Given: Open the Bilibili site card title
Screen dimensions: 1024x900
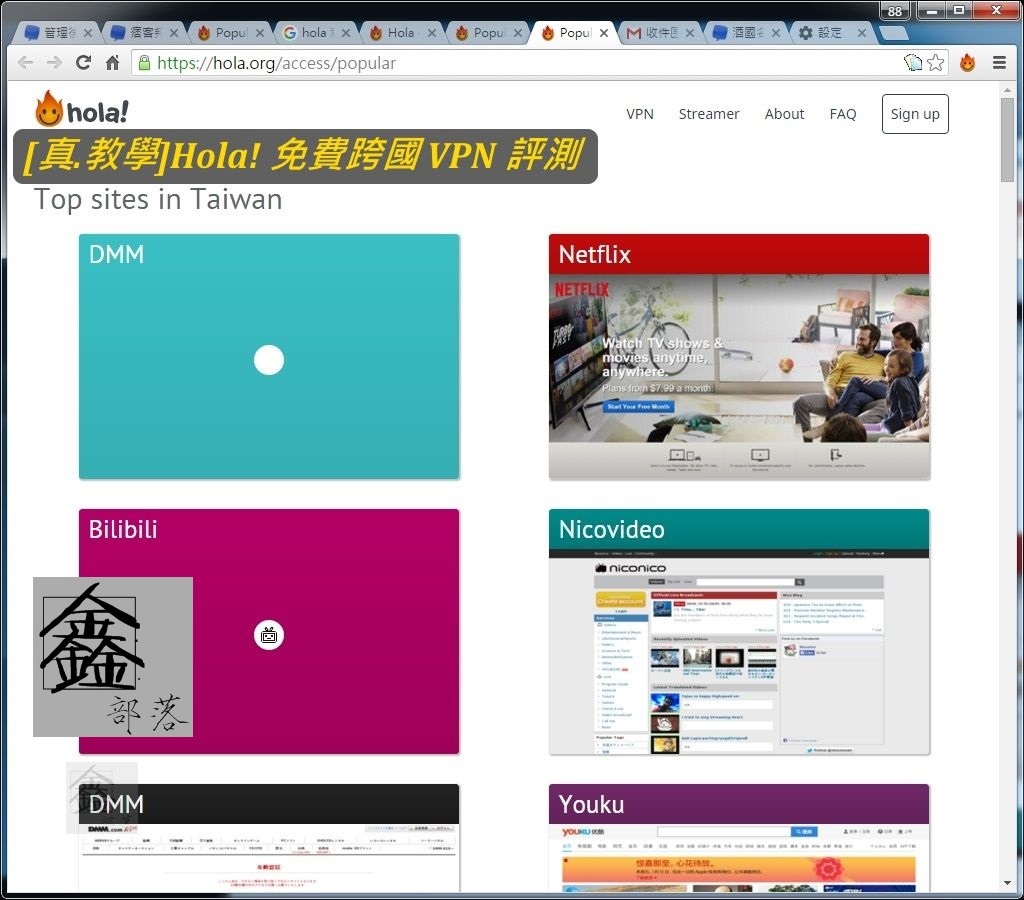Looking at the screenshot, I should (123, 529).
